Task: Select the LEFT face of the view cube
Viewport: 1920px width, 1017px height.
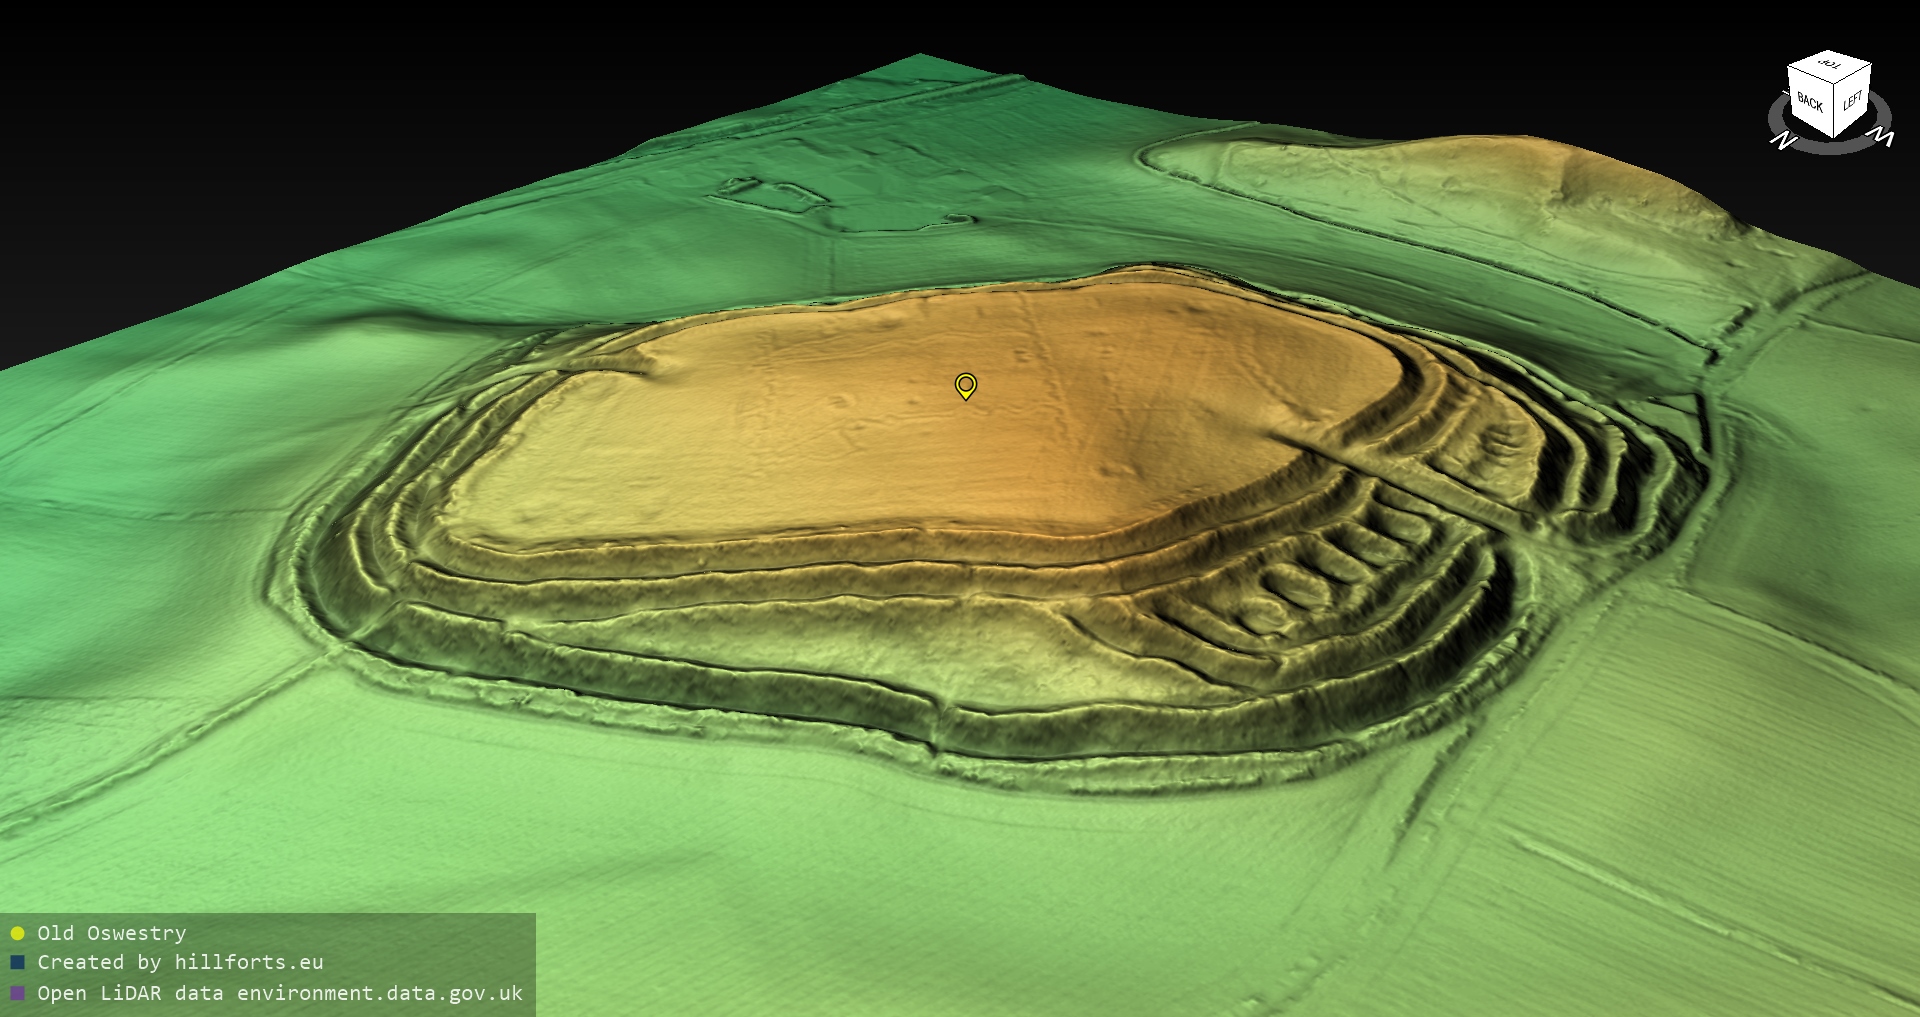Action: coord(1852,101)
